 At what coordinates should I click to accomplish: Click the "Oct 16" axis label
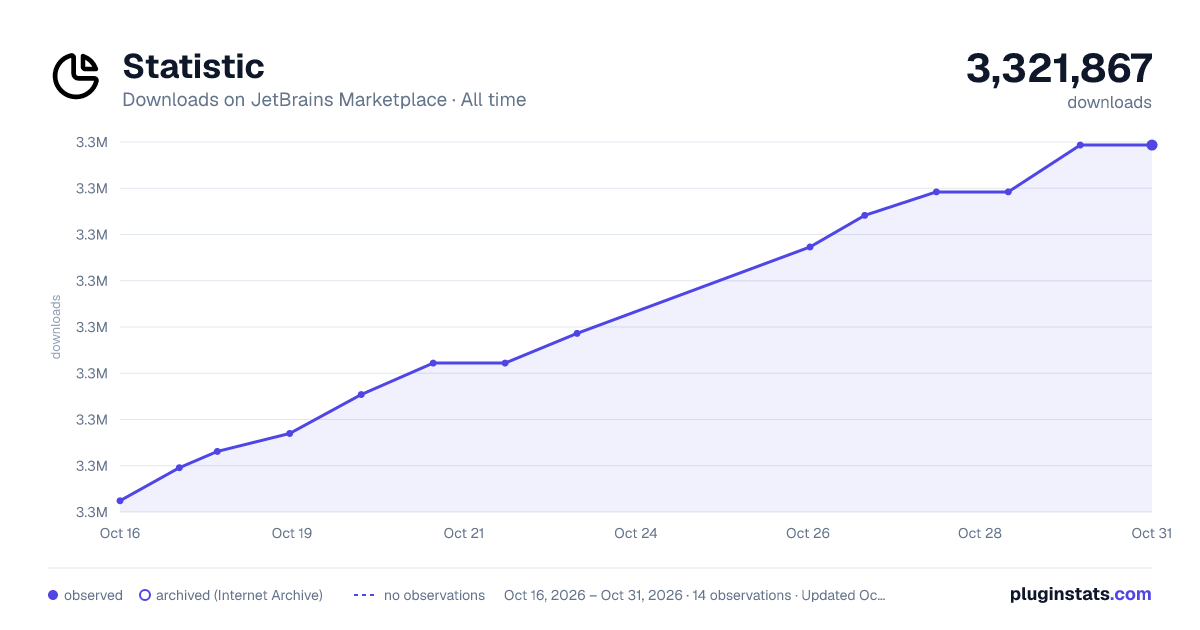tap(120, 533)
